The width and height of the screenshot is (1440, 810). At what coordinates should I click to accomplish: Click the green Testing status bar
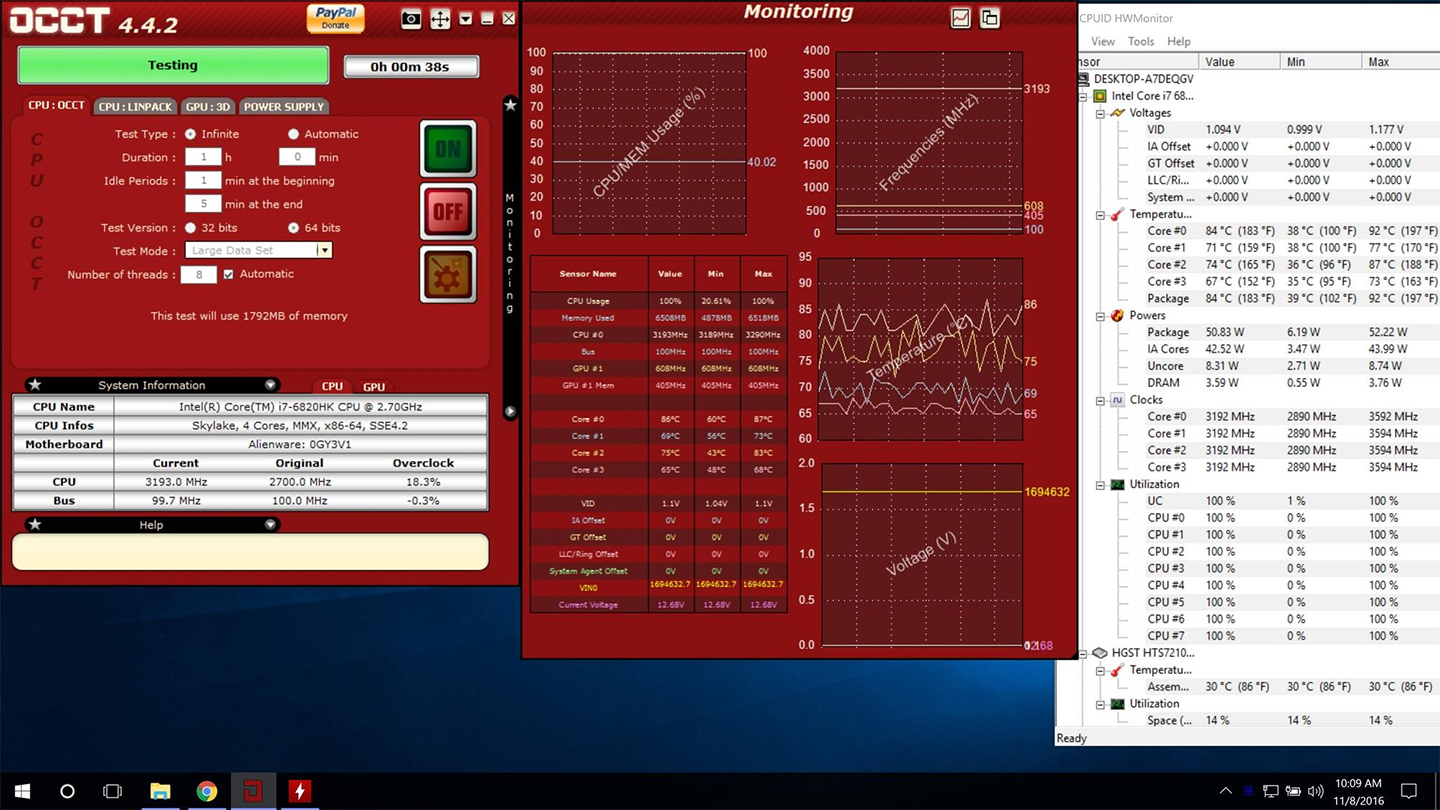(x=173, y=65)
